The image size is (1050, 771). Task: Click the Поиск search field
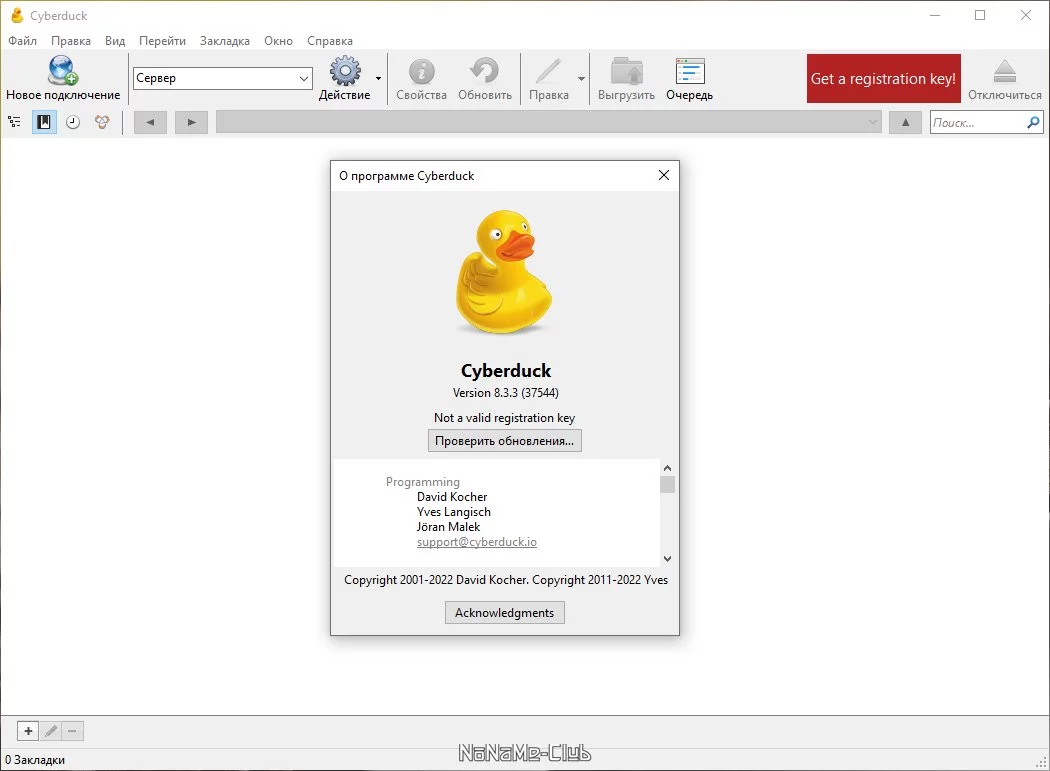click(x=978, y=123)
